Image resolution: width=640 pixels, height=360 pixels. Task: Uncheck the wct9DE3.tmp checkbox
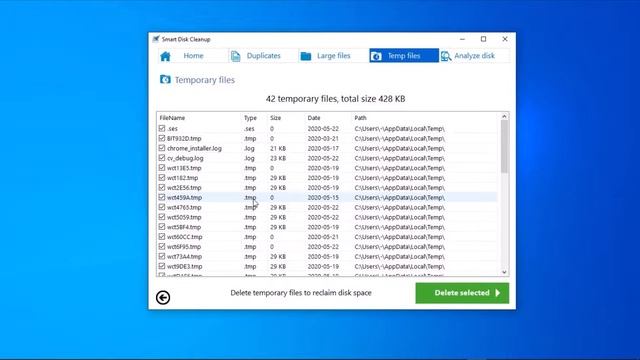(x=162, y=266)
